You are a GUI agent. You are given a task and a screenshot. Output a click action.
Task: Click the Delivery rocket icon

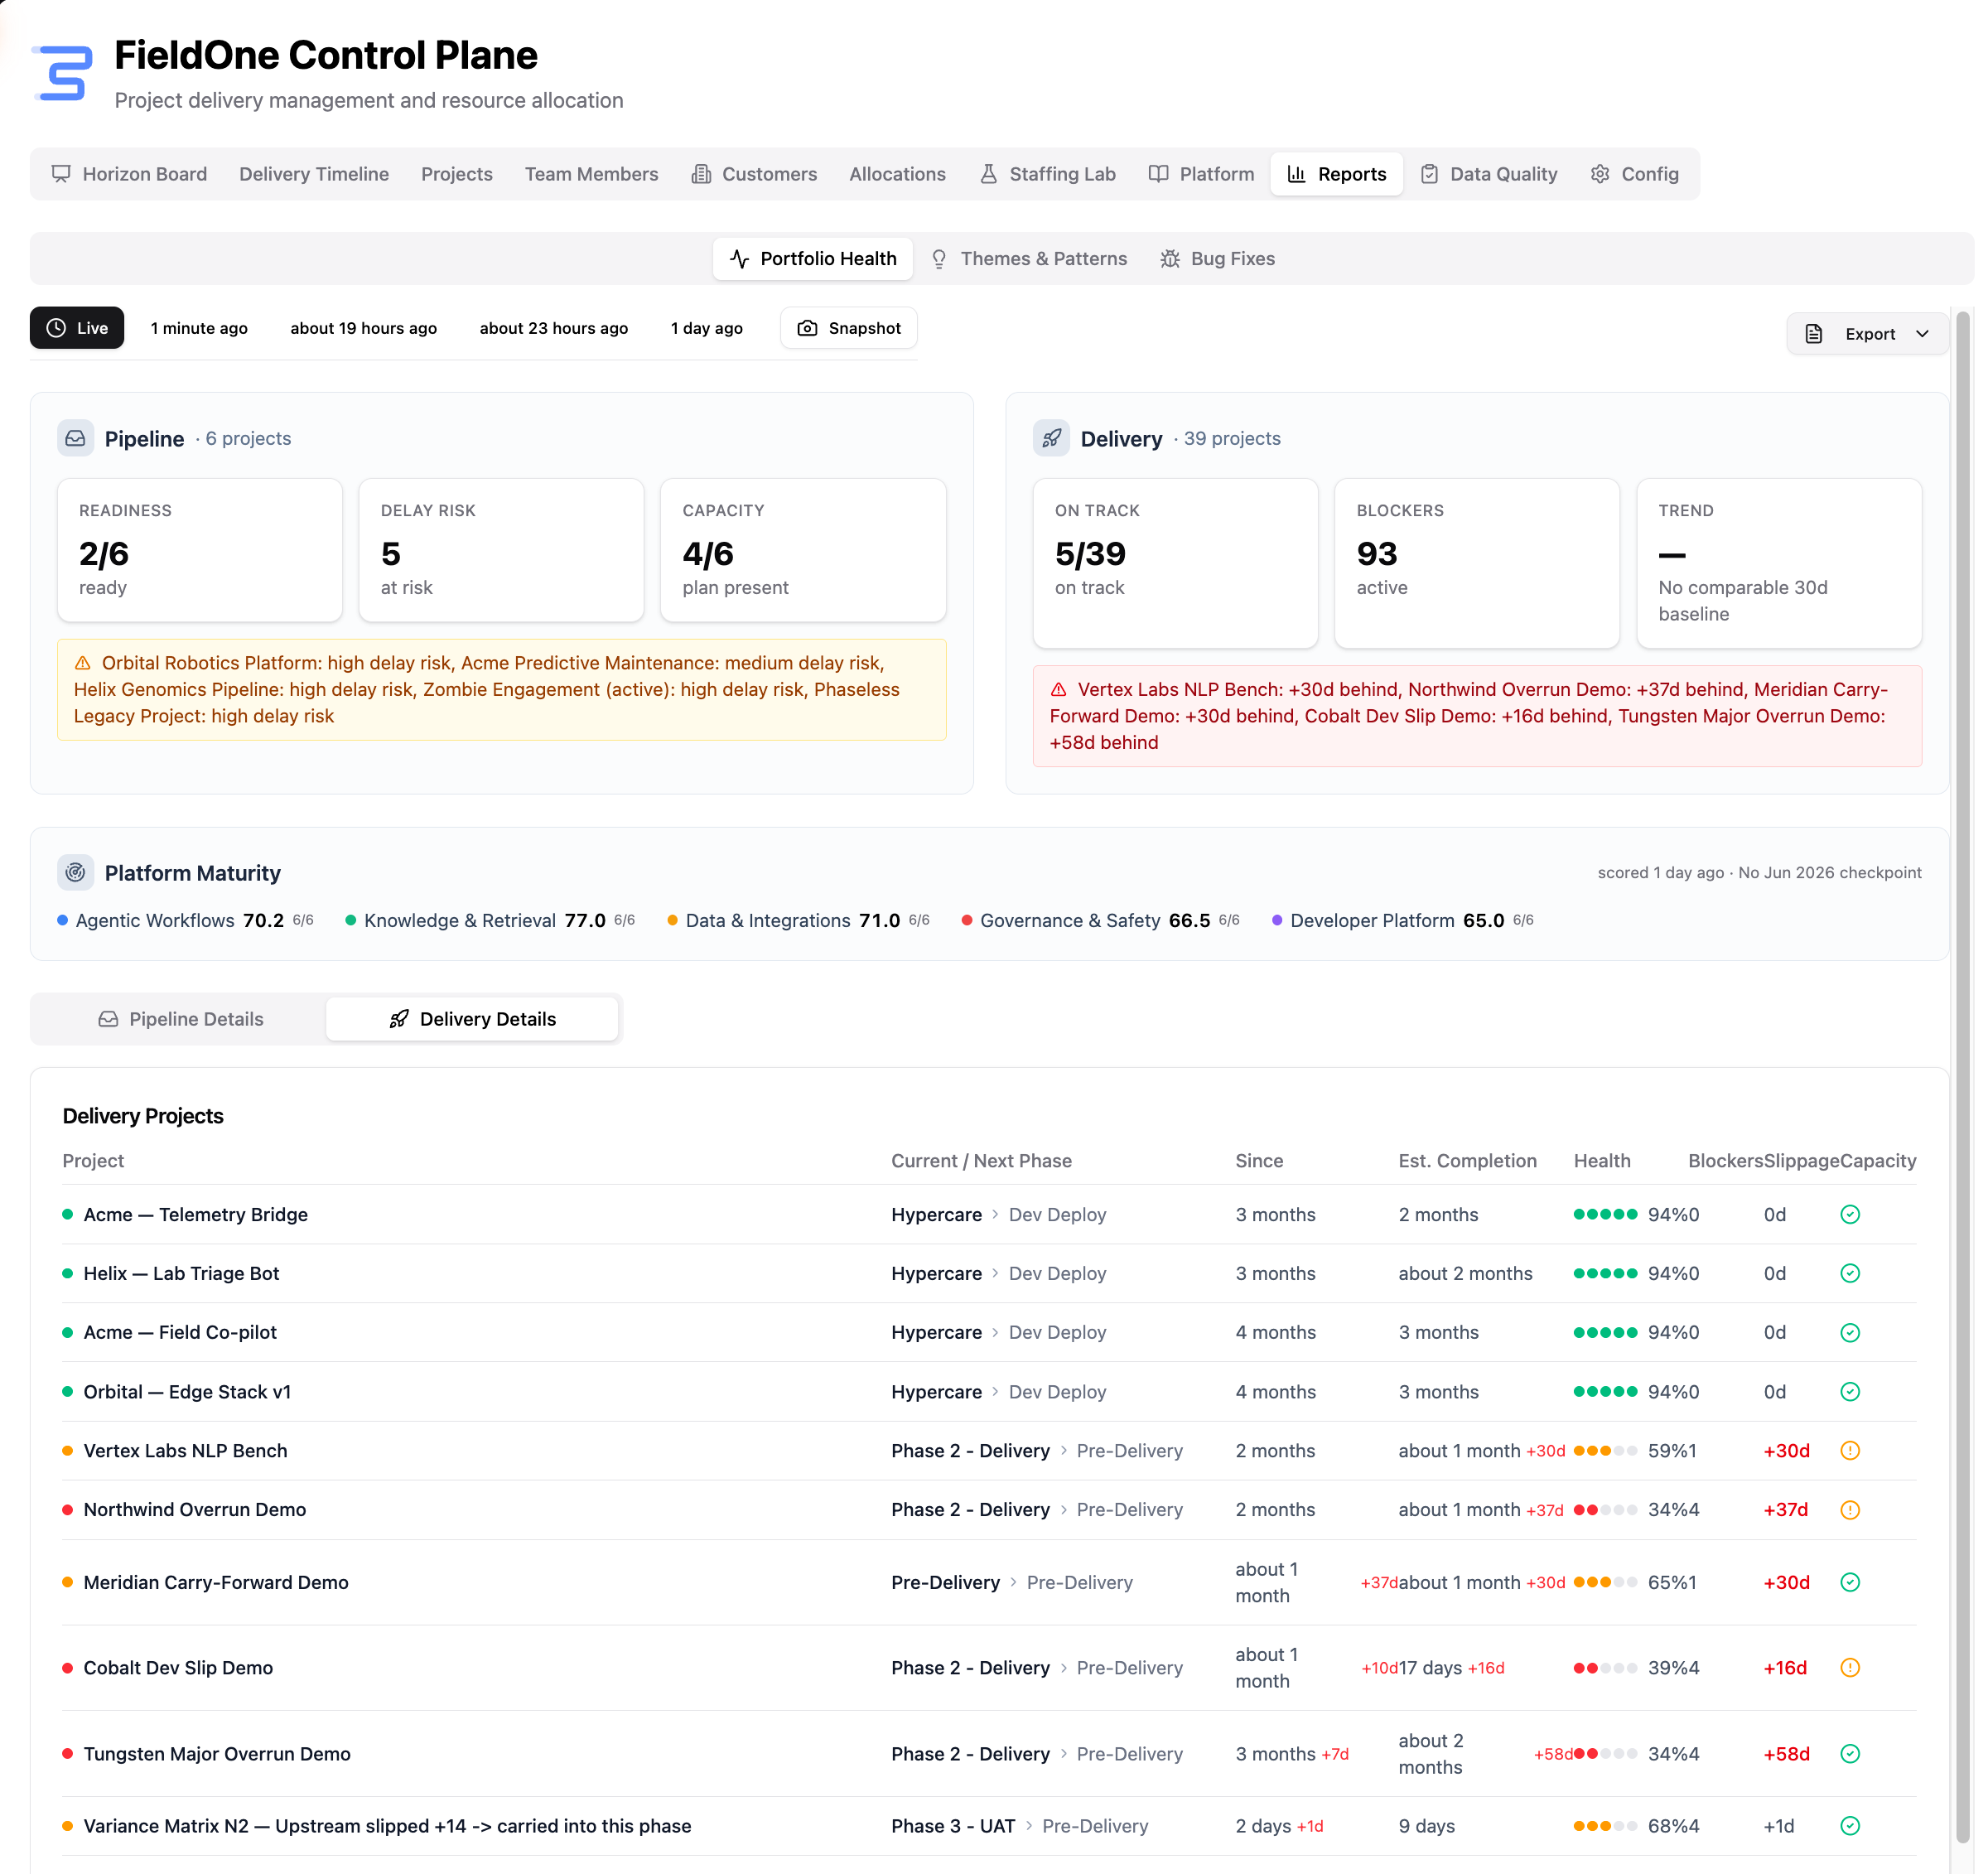click(x=1051, y=439)
